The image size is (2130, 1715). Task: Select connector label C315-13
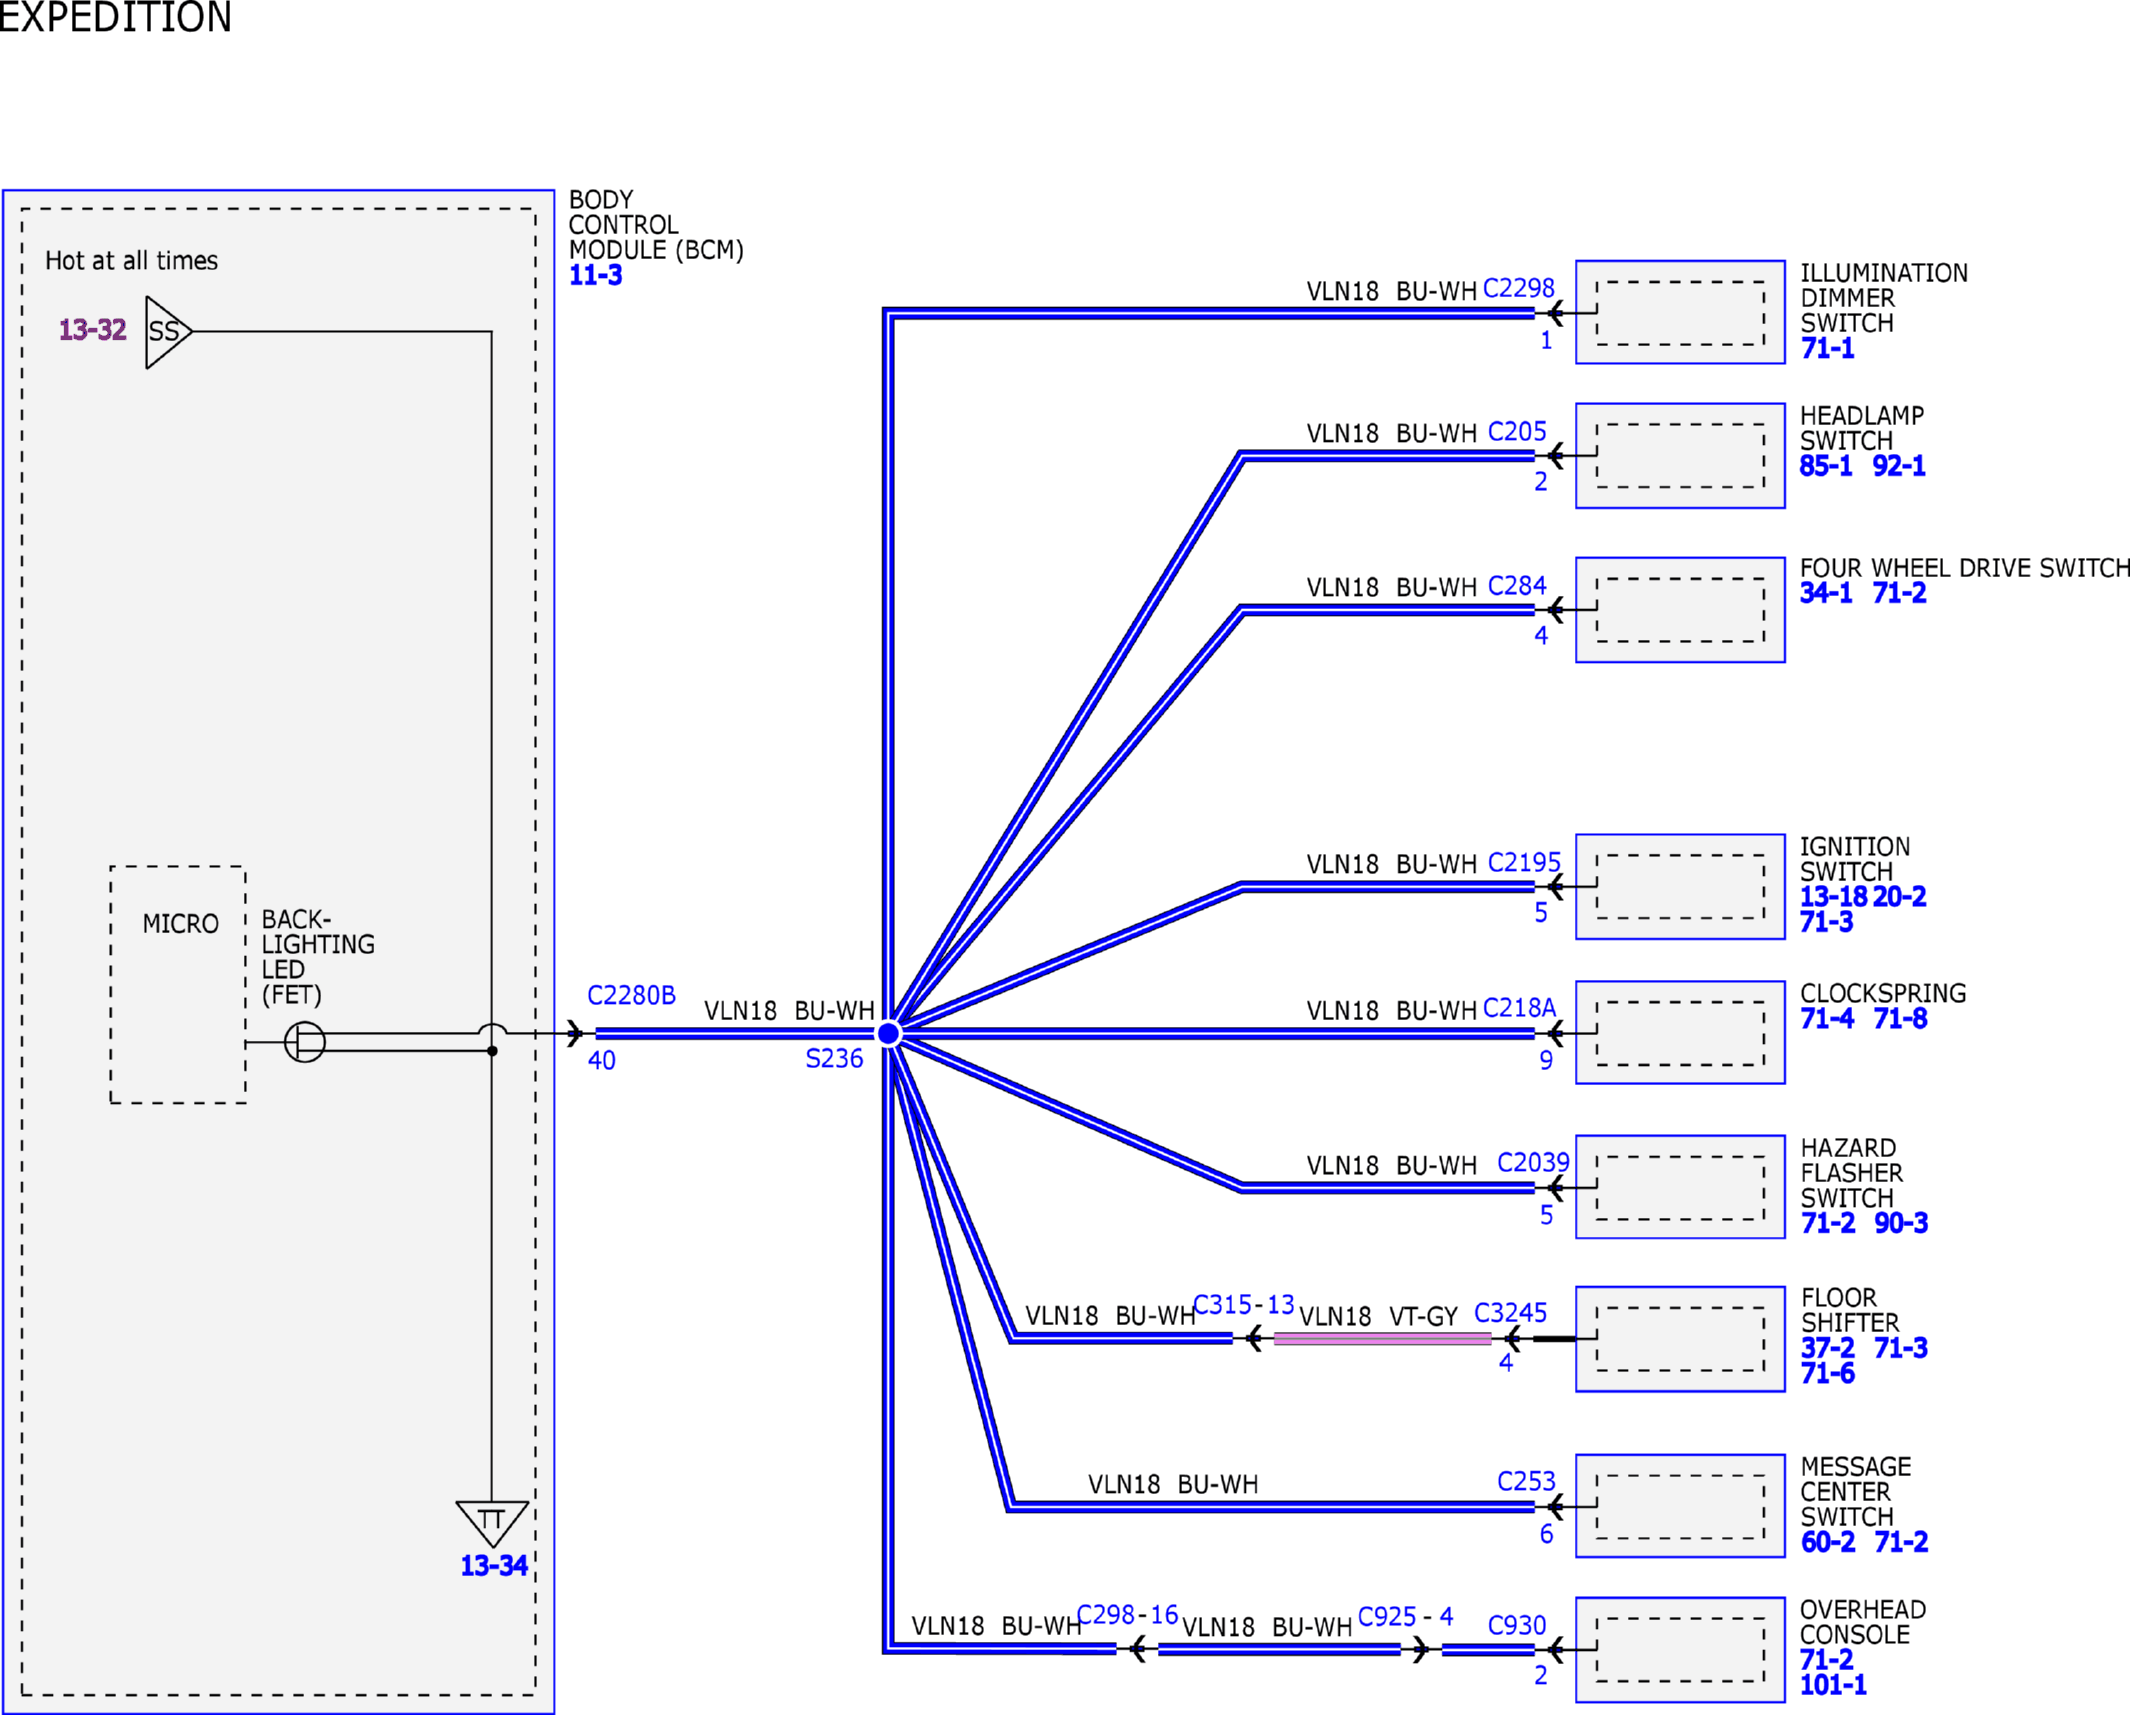pyautogui.click(x=1244, y=1305)
